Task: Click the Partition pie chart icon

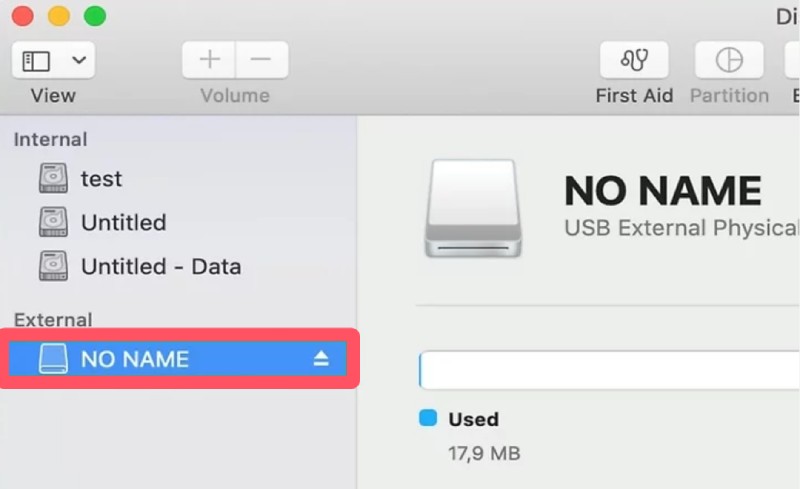Action: tap(729, 60)
